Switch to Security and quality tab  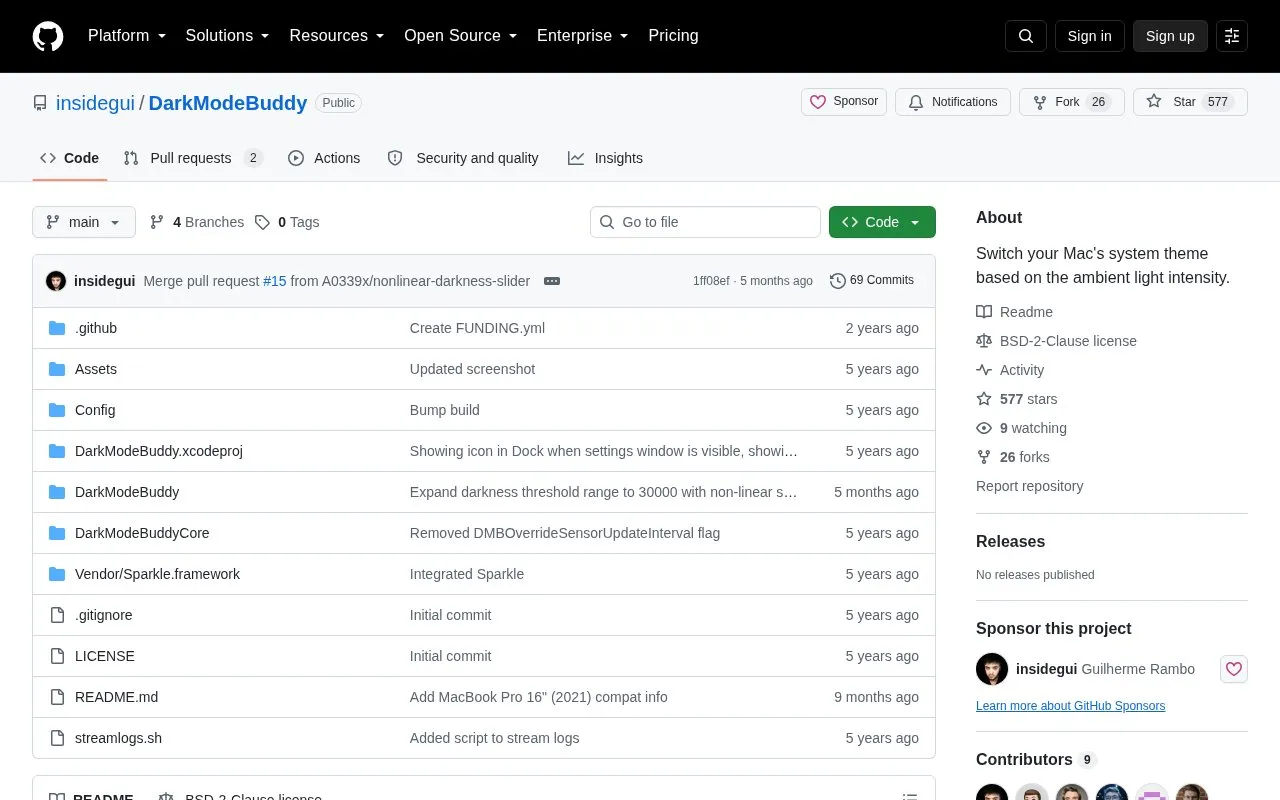pyautogui.click(x=463, y=158)
